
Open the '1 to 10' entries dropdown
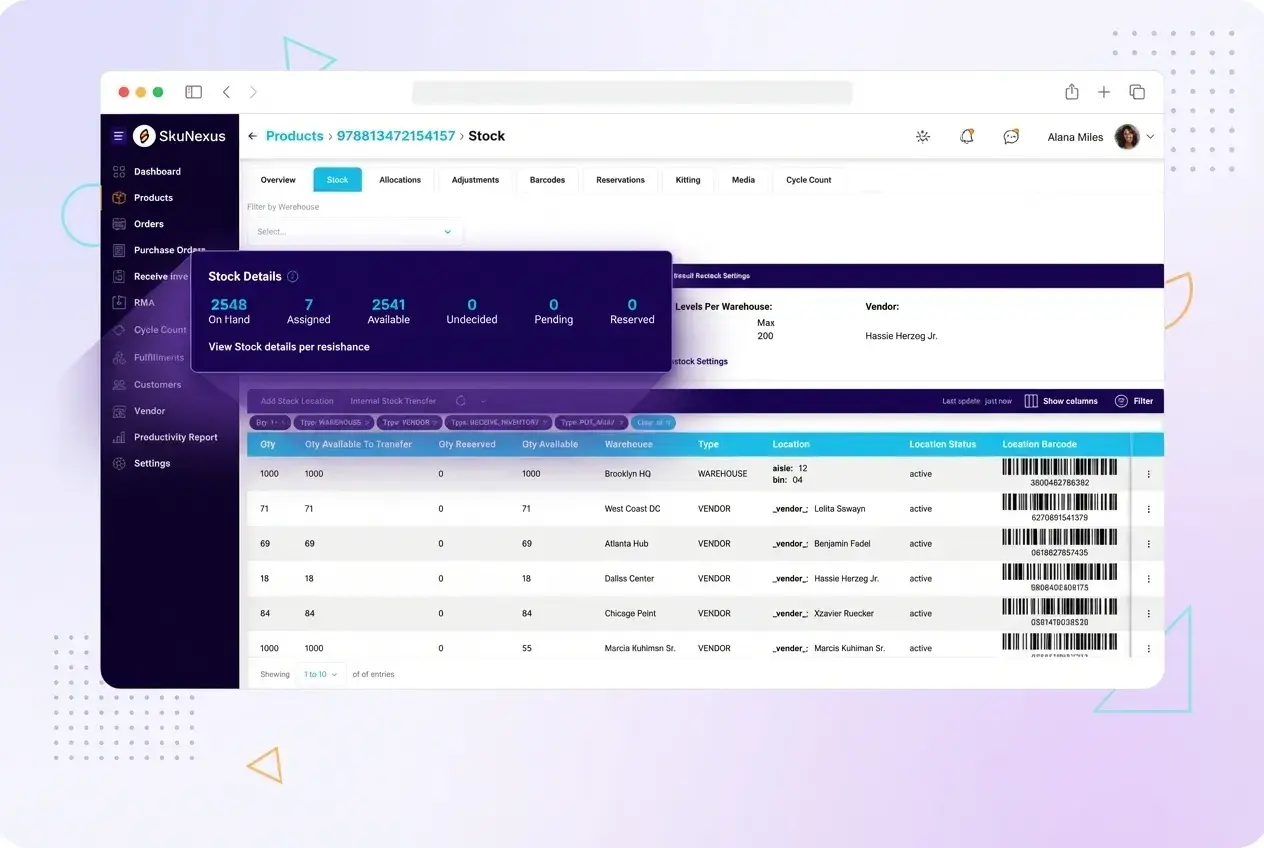coord(319,674)
